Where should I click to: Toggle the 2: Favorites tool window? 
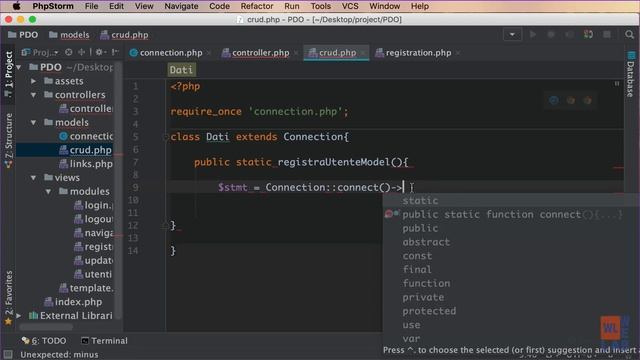9,298
